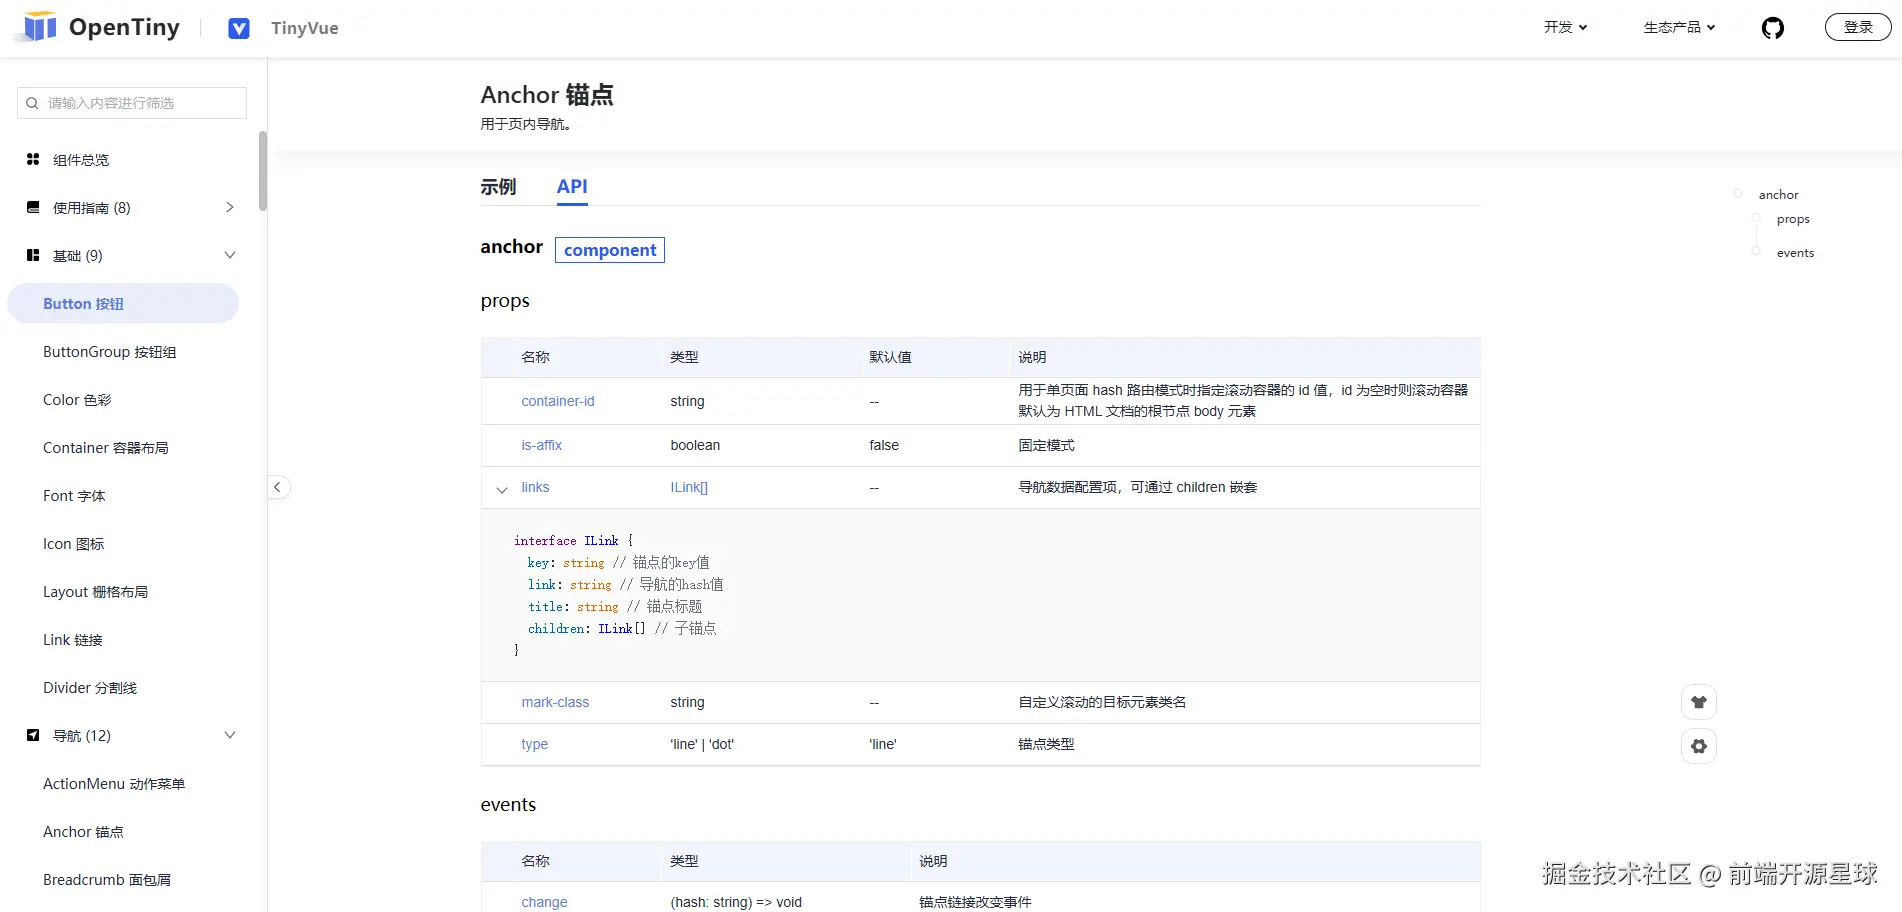Click the TinyVue blue V logo

pos(239,28)
